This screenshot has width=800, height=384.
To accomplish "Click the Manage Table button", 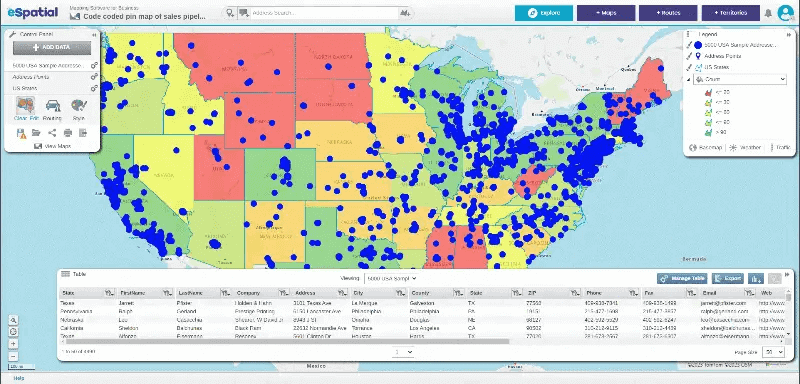I will (683, 278).
